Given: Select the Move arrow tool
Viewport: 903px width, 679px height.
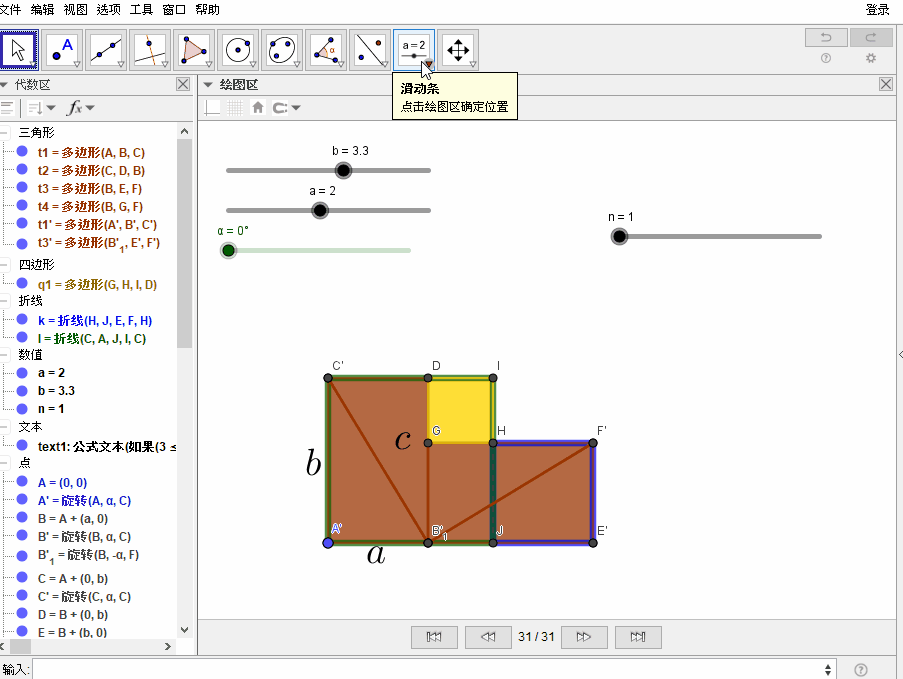Looking at the screenshot, I should [x=19, y=50].
